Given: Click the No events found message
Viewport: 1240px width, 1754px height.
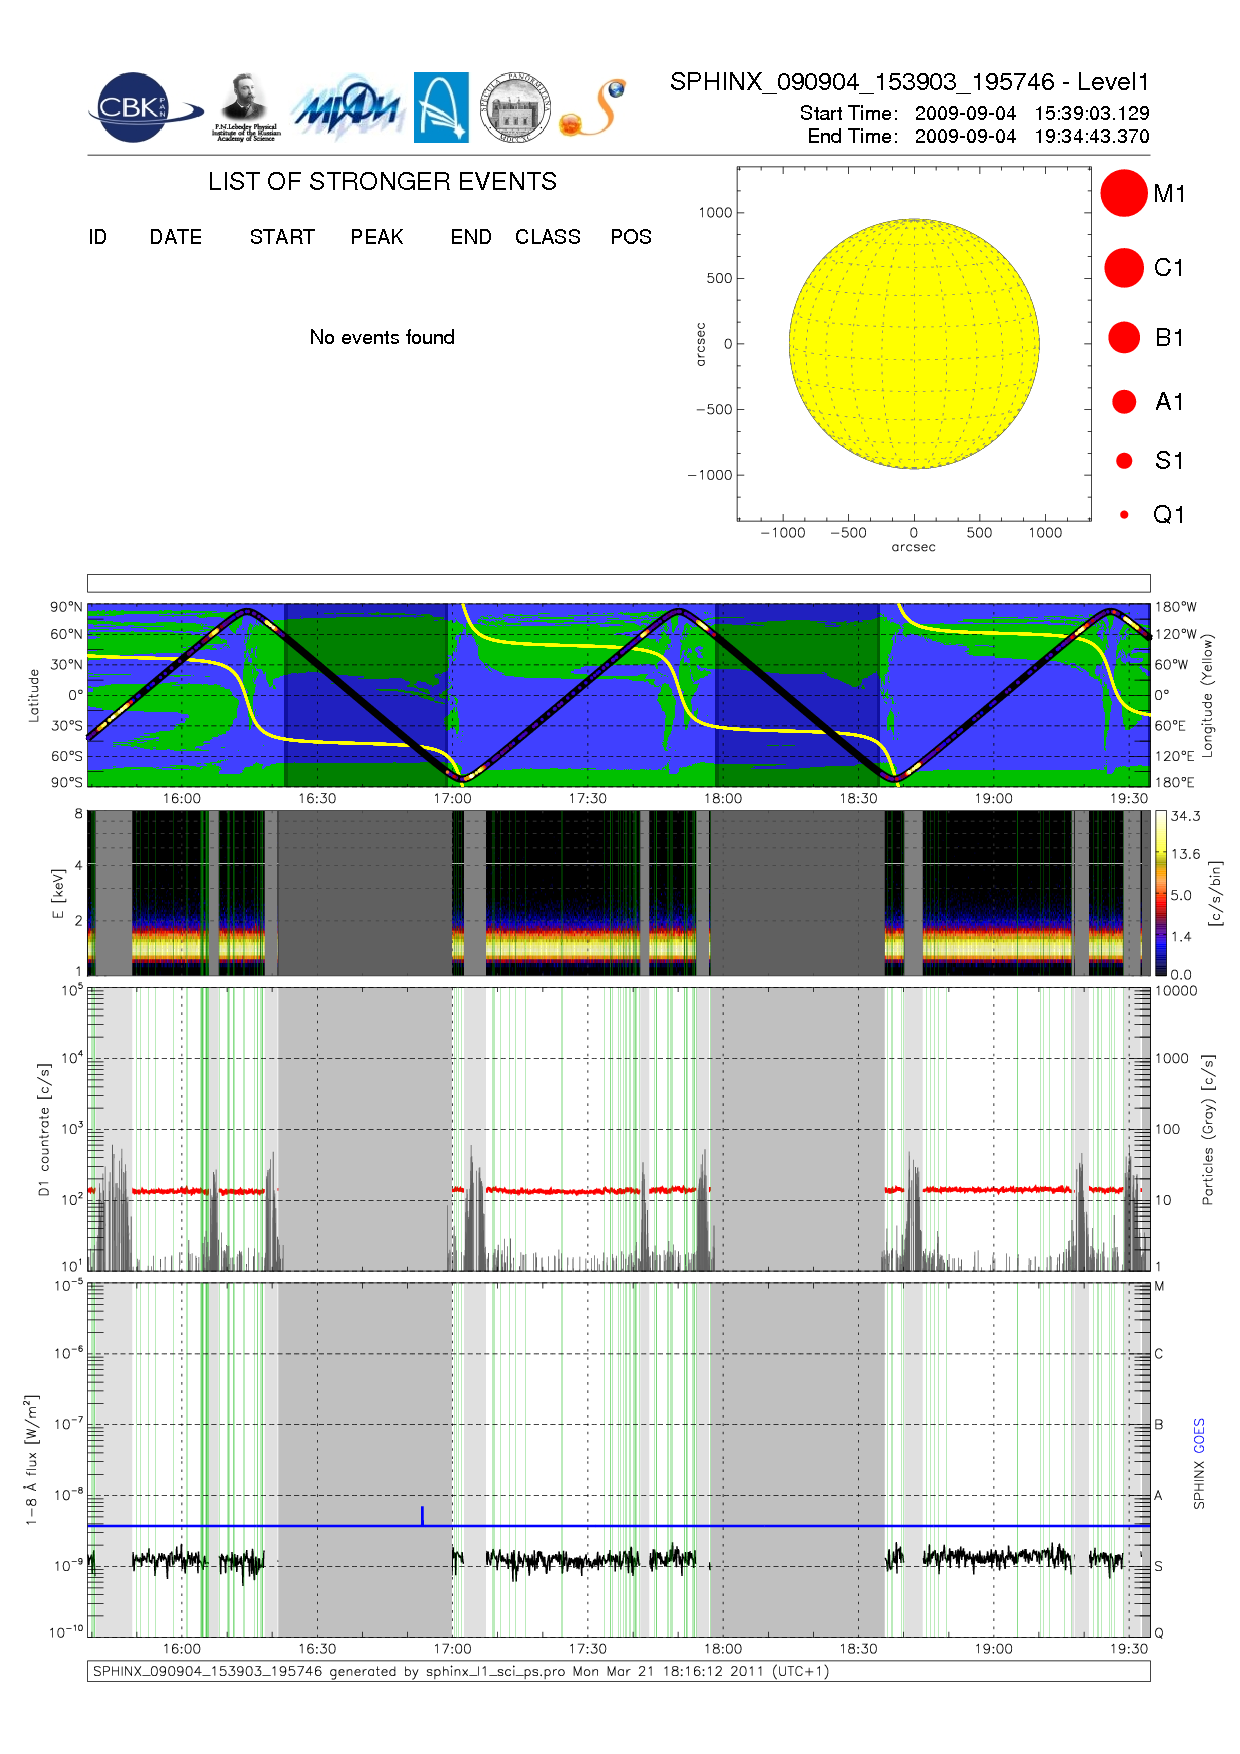Looking at the screenshot, I should [382, 337].
